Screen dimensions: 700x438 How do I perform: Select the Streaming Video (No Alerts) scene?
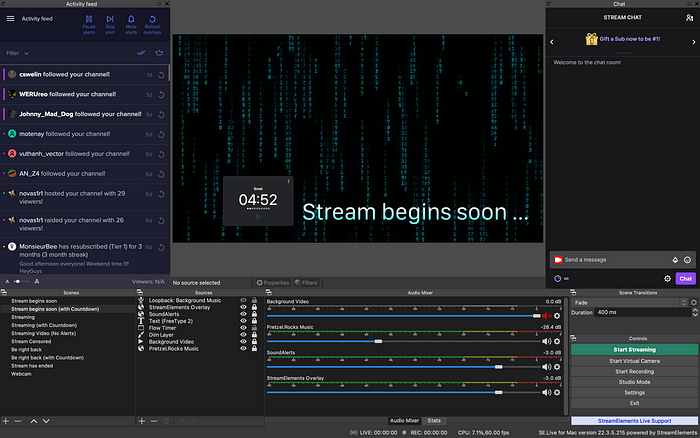pos(43,334)
